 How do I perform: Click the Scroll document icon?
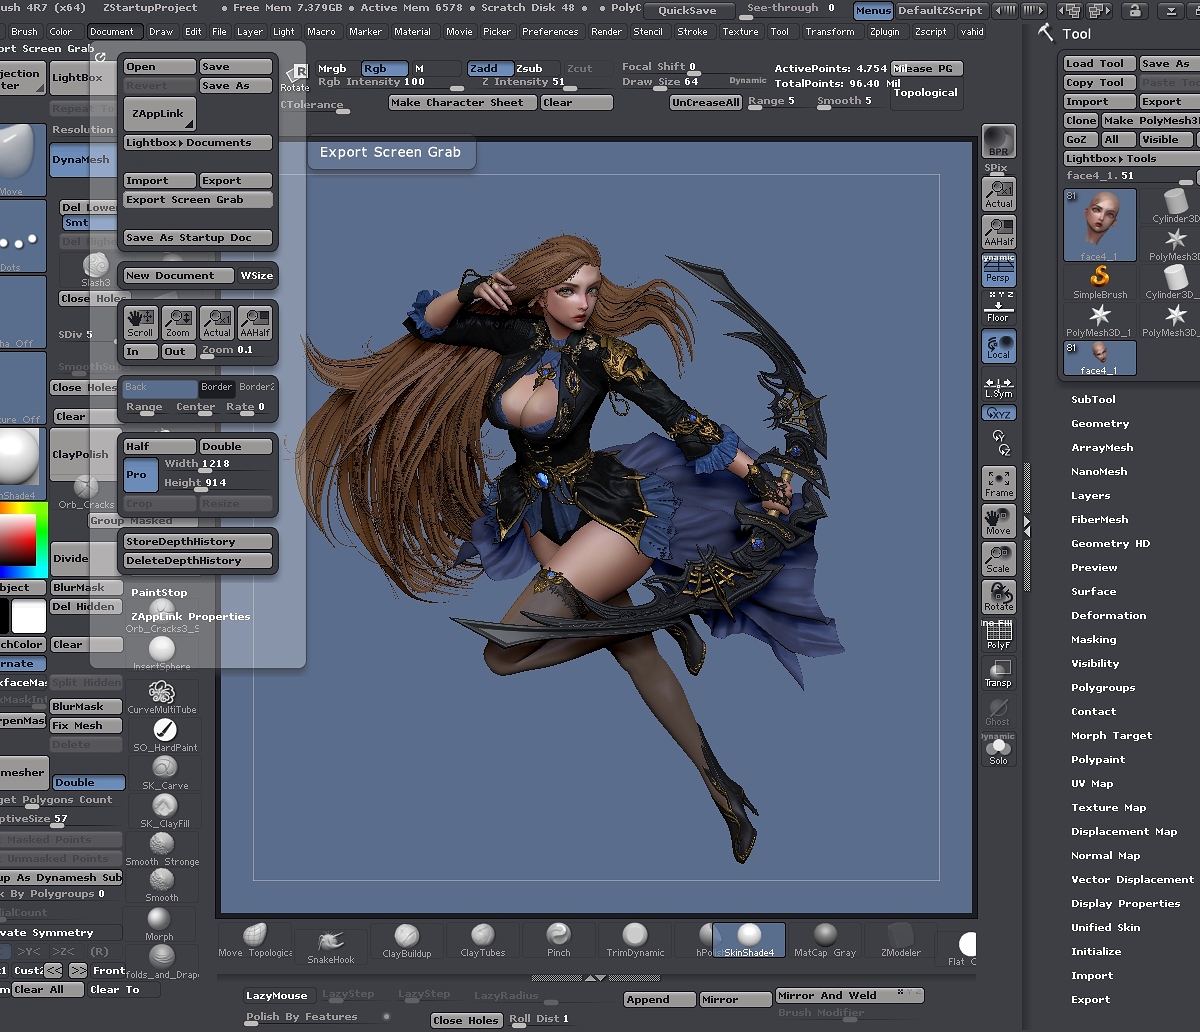coord(140,323)
